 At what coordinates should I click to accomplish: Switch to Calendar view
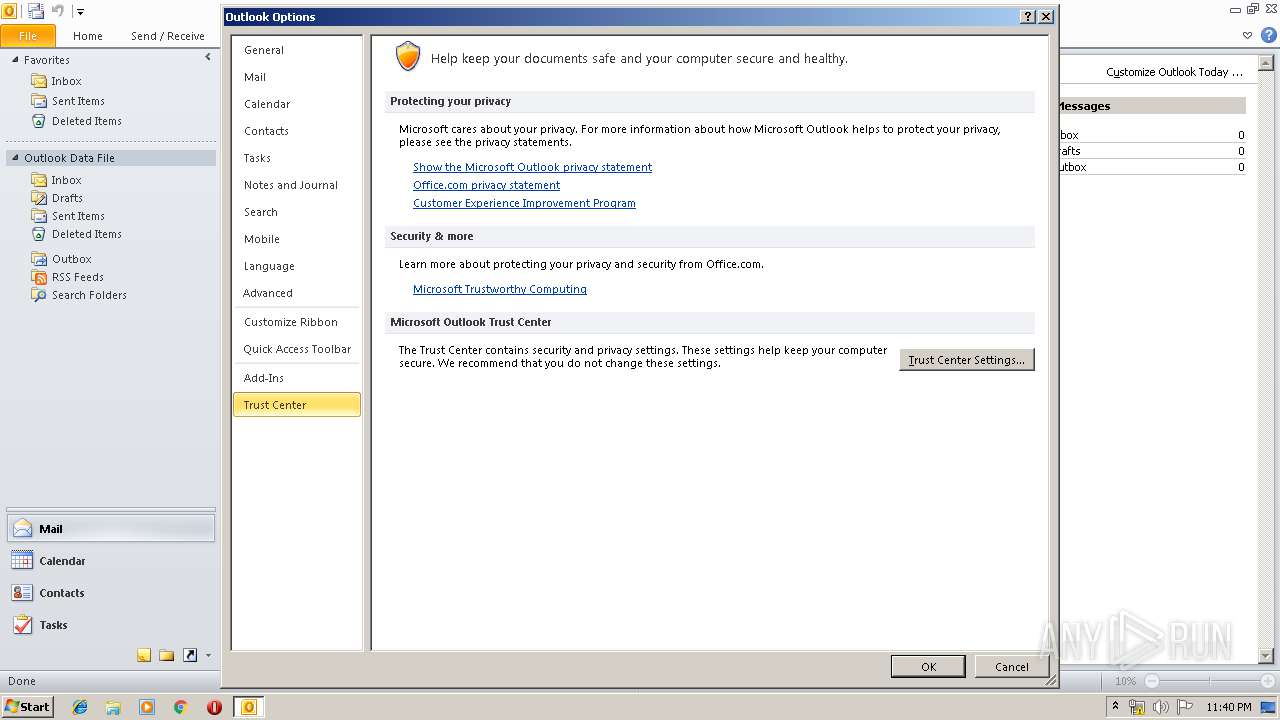(110, 561)
